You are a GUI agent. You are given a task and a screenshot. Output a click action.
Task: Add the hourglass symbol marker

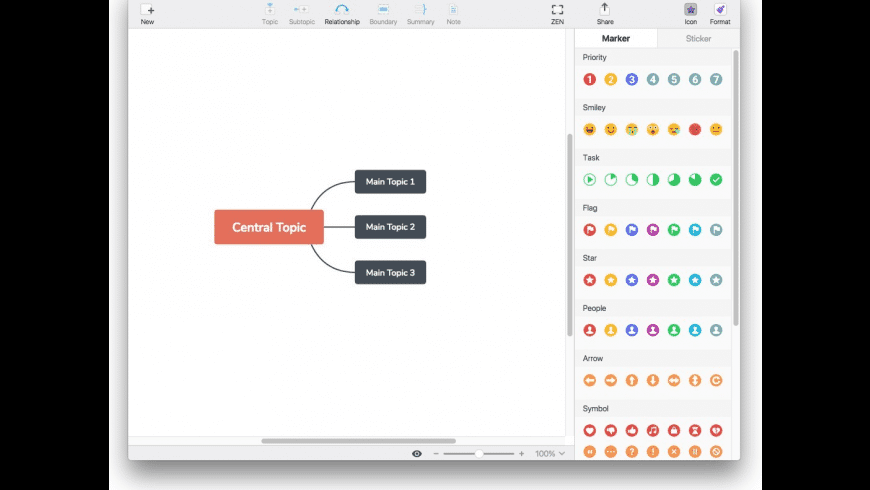click(x=695, y=431)
